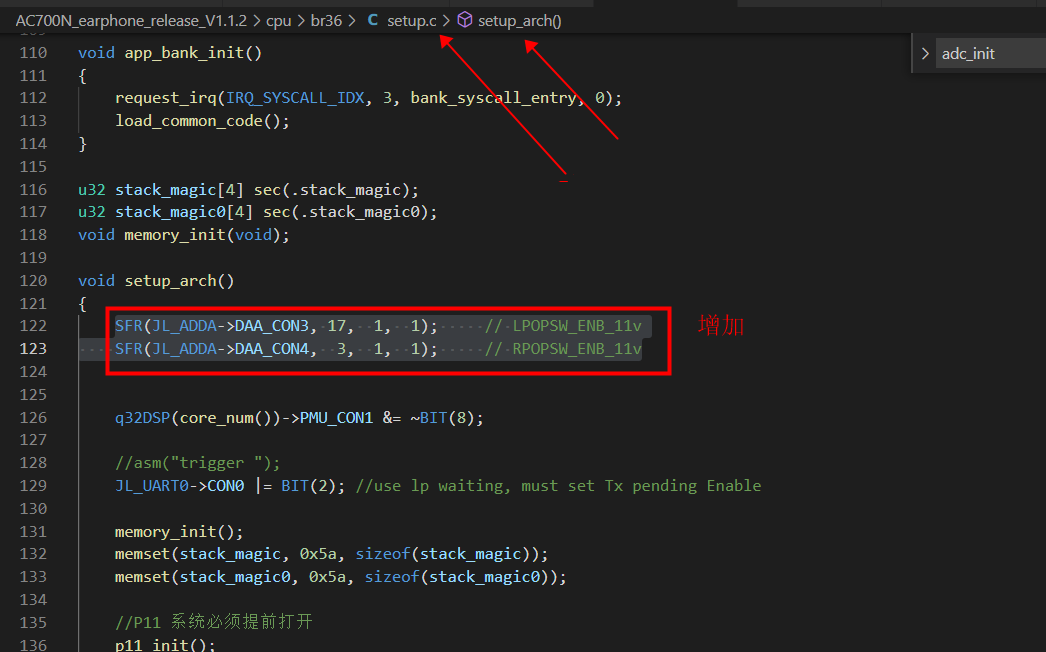Open the AC700N_earphone_release_V1.1.2 breadcrumb folder
This screenshot has width=1046, height=652.
[x=131, y=21]
